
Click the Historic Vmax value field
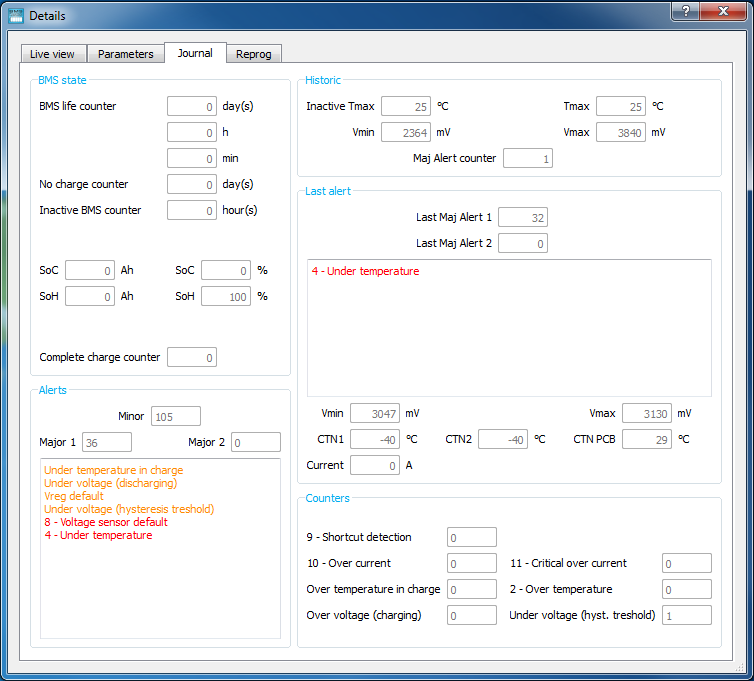621,132
